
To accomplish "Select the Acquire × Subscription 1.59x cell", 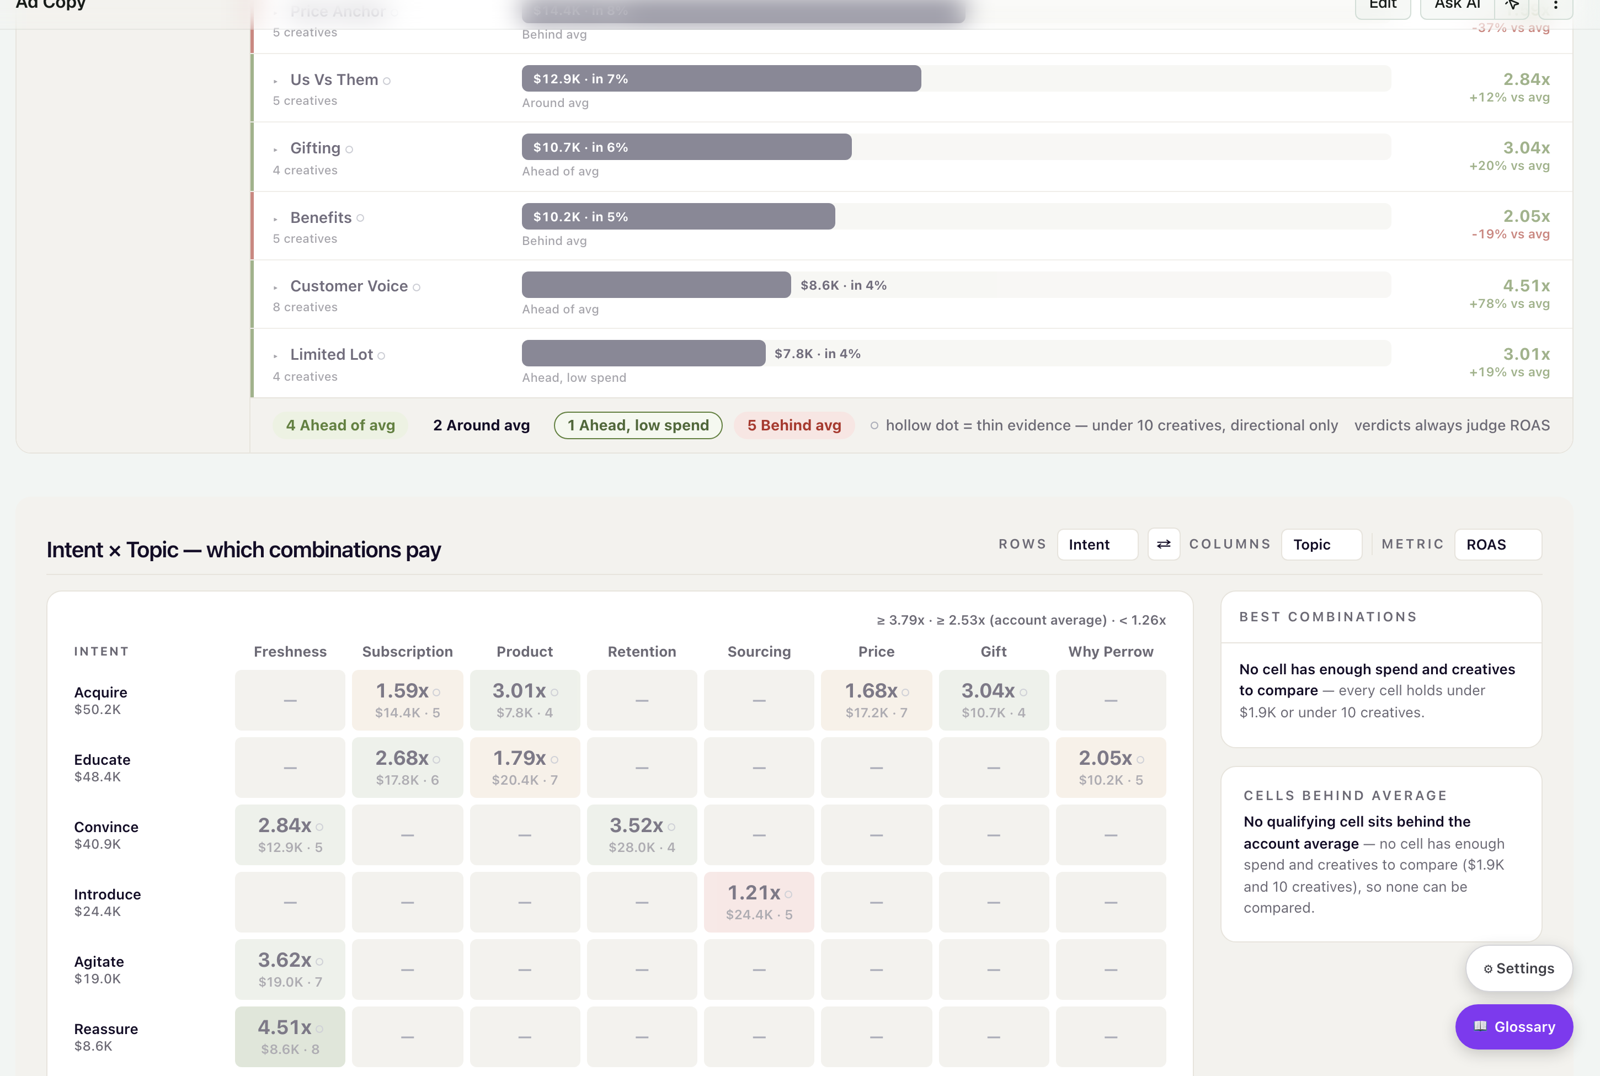I will click(407, 700).
